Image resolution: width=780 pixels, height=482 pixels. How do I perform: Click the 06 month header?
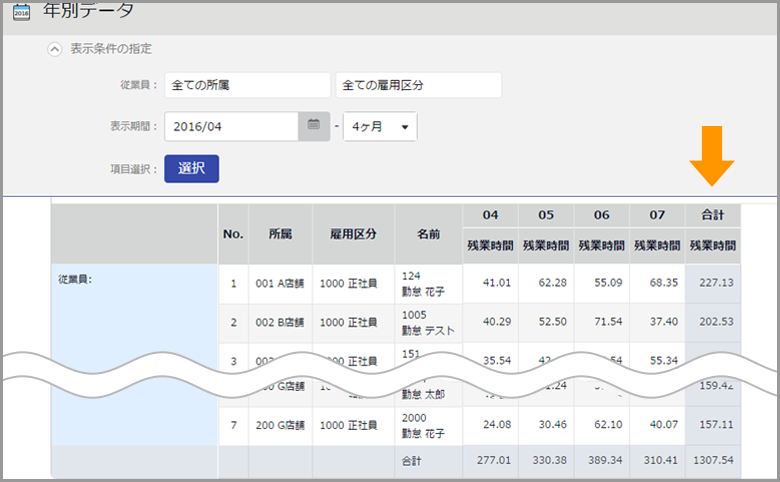click(x=602, y=215)
